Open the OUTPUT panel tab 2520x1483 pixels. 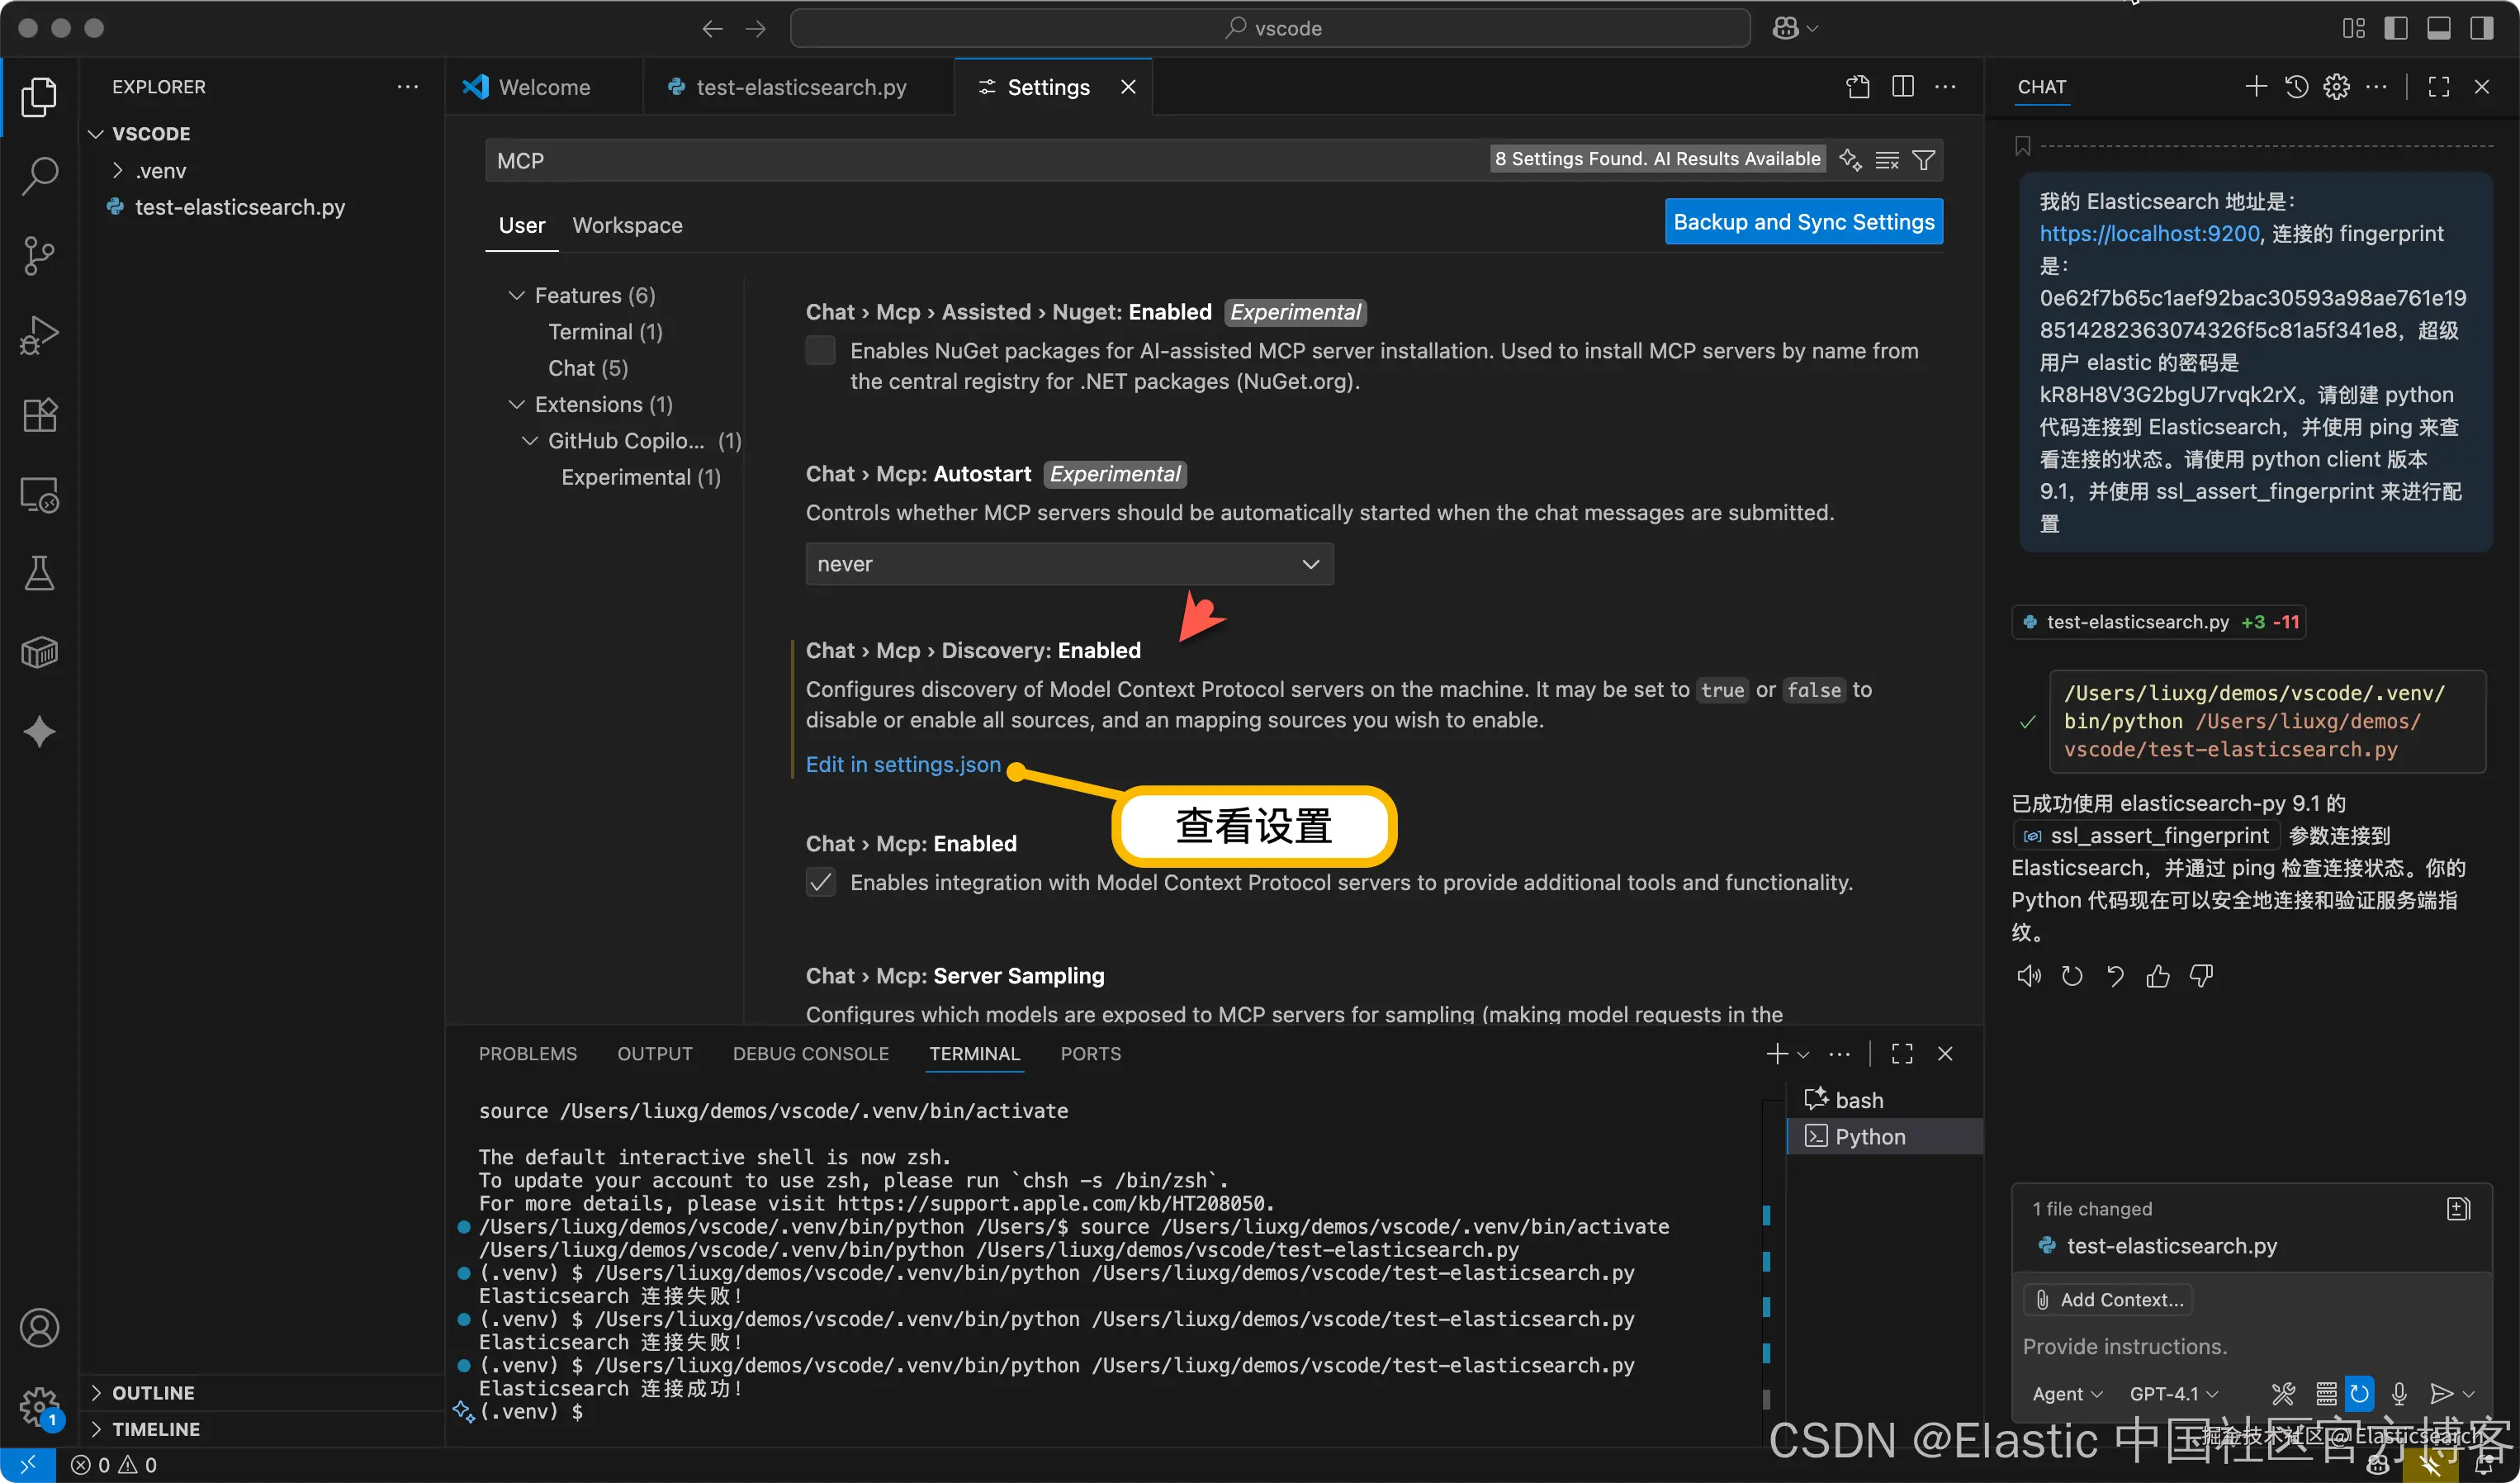point(655,1053)
